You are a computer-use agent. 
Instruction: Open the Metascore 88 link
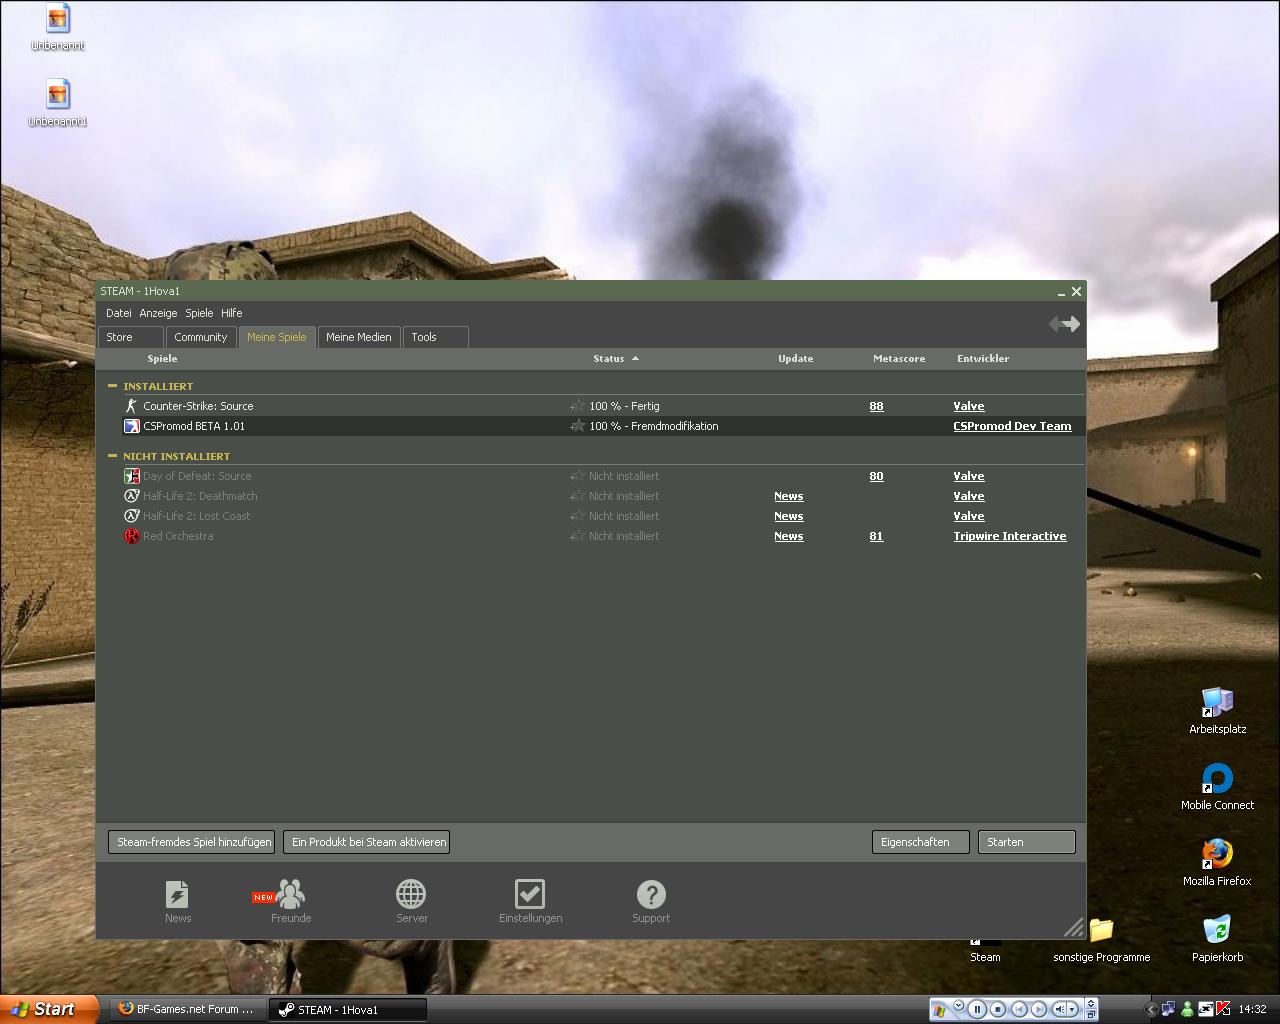(876, 406)
